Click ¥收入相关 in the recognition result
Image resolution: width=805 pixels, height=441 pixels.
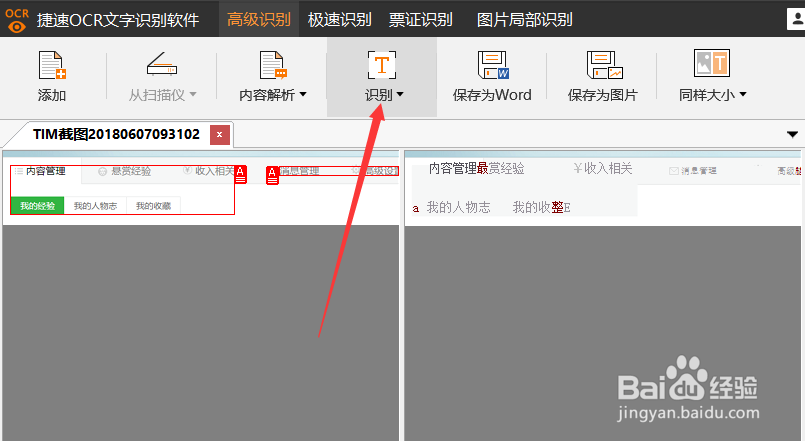(x=603, y=168)
